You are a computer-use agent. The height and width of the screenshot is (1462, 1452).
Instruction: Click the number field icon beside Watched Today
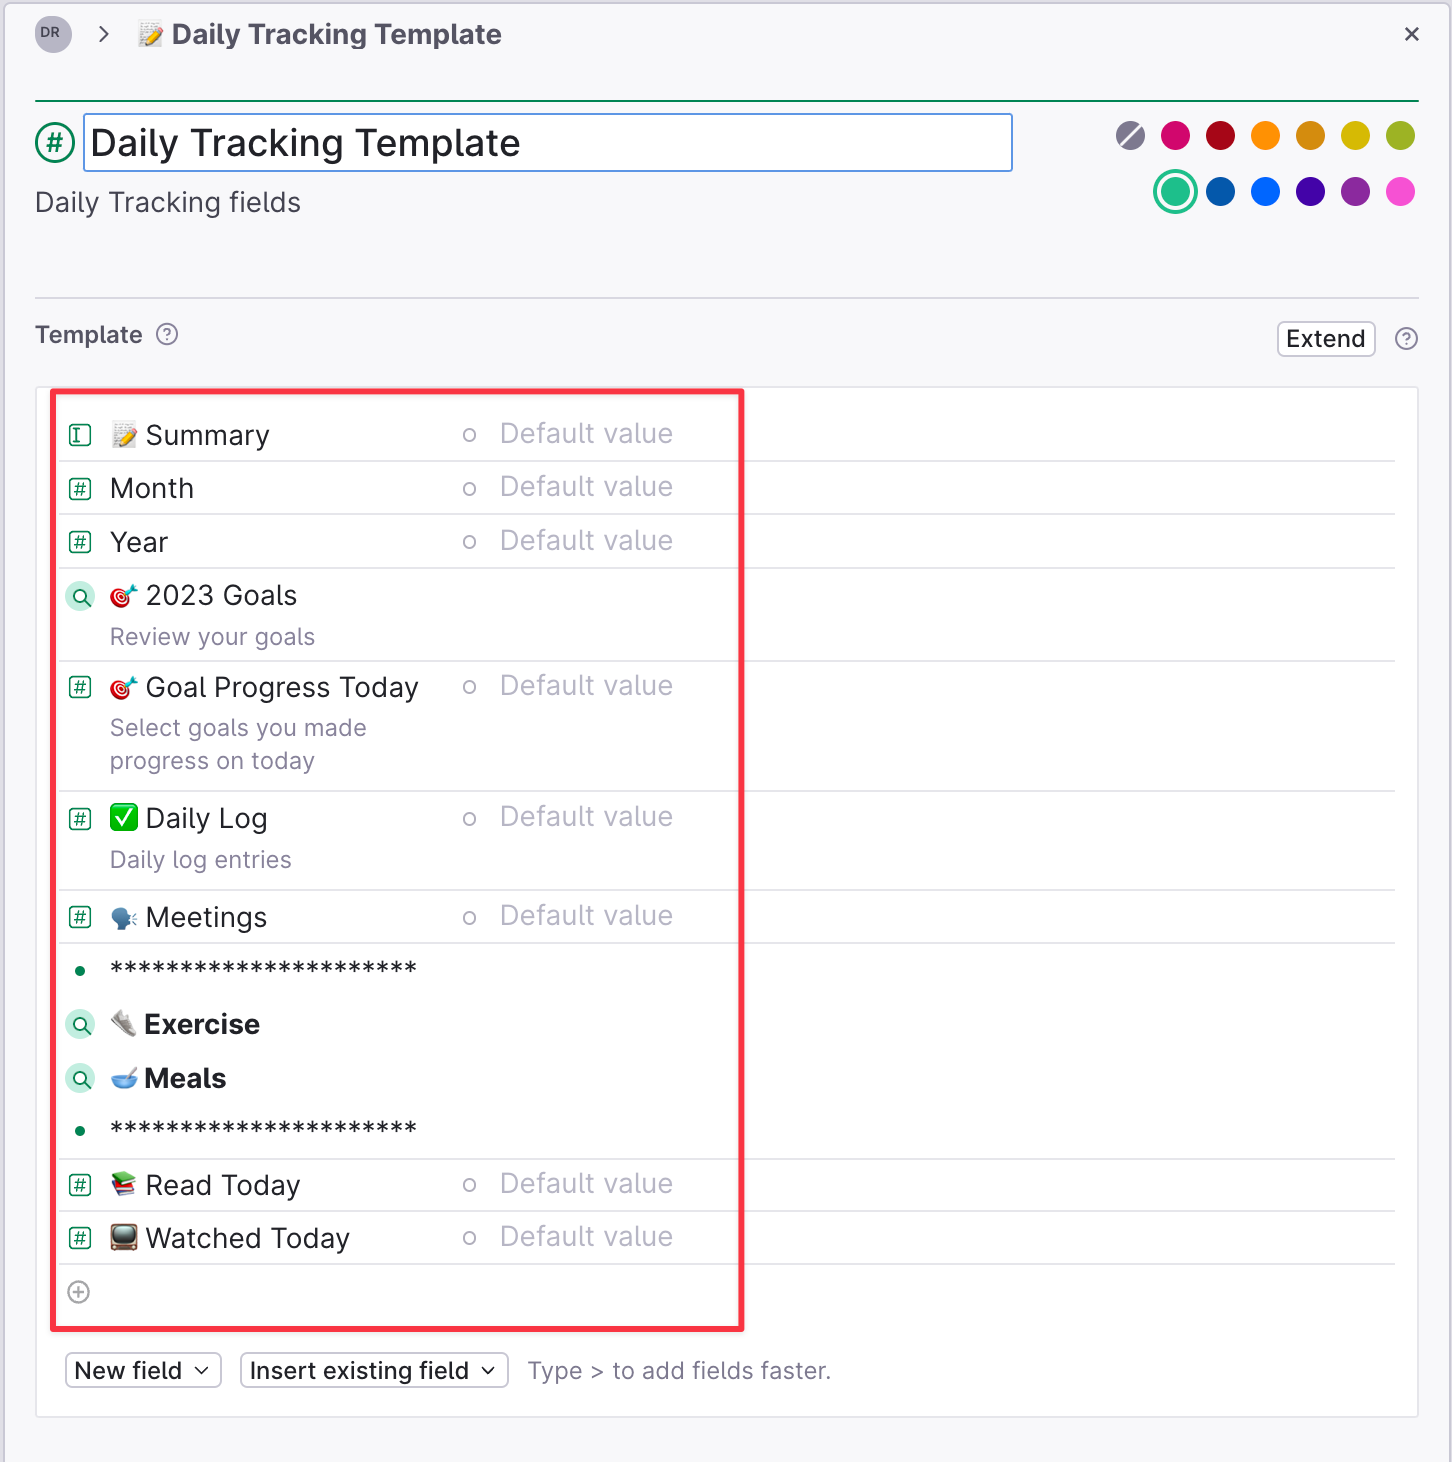click(79, 1237)
